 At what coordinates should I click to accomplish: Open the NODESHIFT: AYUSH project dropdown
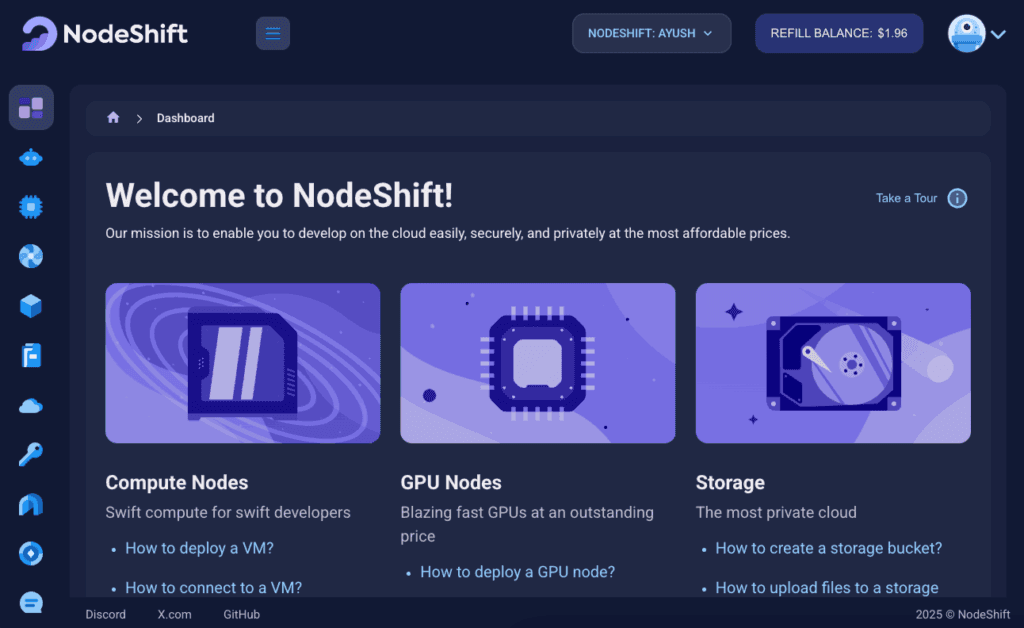click(651, 33)
